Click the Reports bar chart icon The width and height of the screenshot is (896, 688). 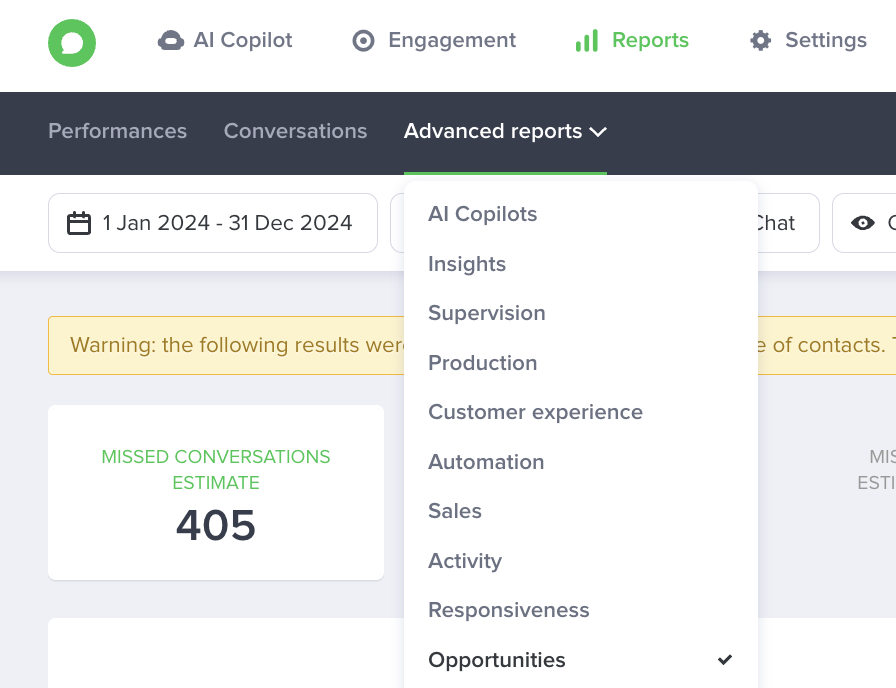[x=587, y=41]
